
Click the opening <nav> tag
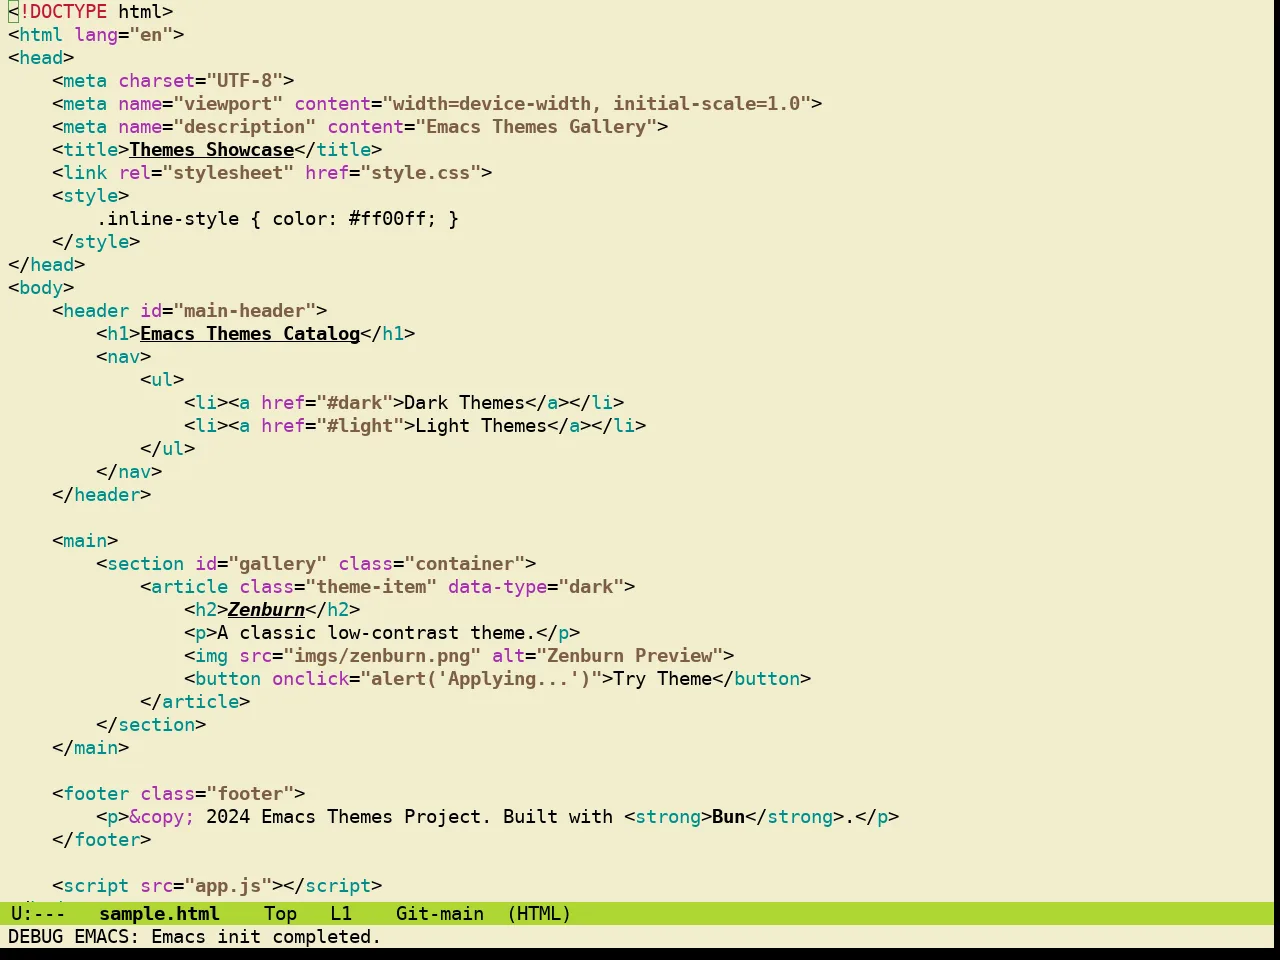(x=123, y=357)
